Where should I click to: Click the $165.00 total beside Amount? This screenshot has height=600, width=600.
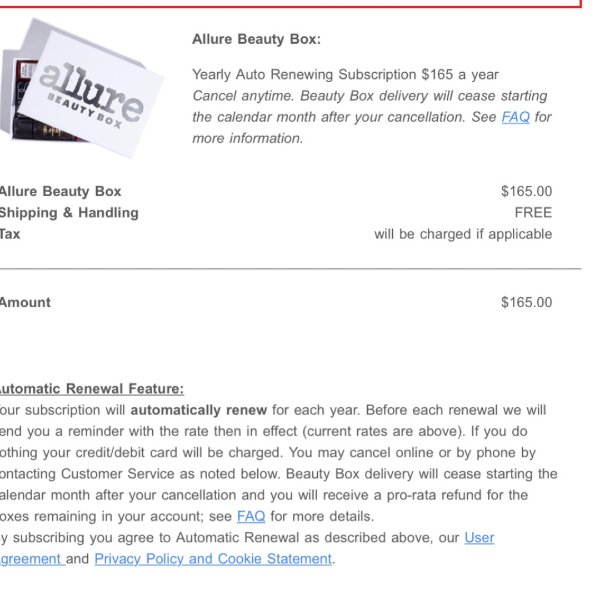pos(527,302)
